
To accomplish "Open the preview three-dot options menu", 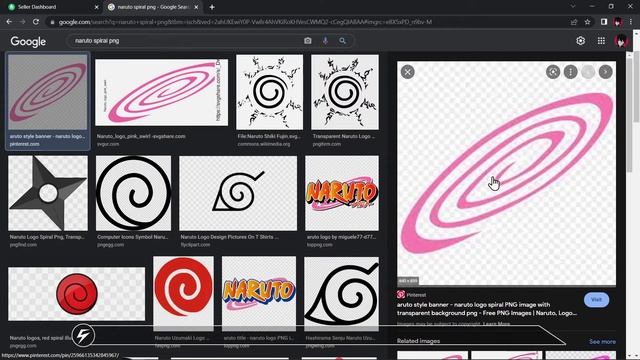I will point(570,72).
